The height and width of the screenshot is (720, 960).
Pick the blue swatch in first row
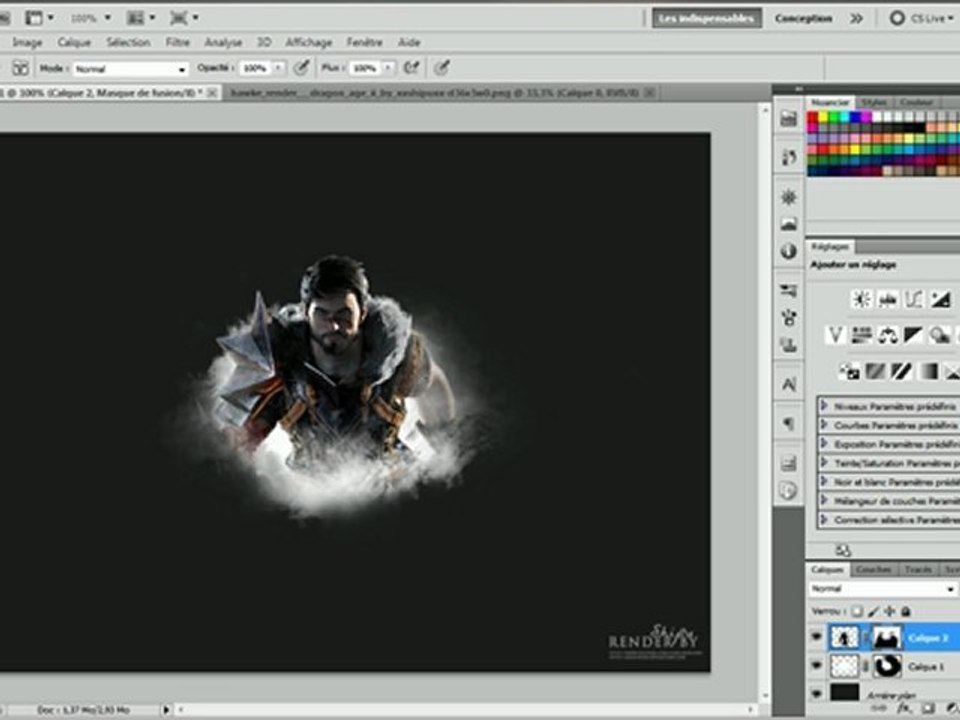coord(855,117)
